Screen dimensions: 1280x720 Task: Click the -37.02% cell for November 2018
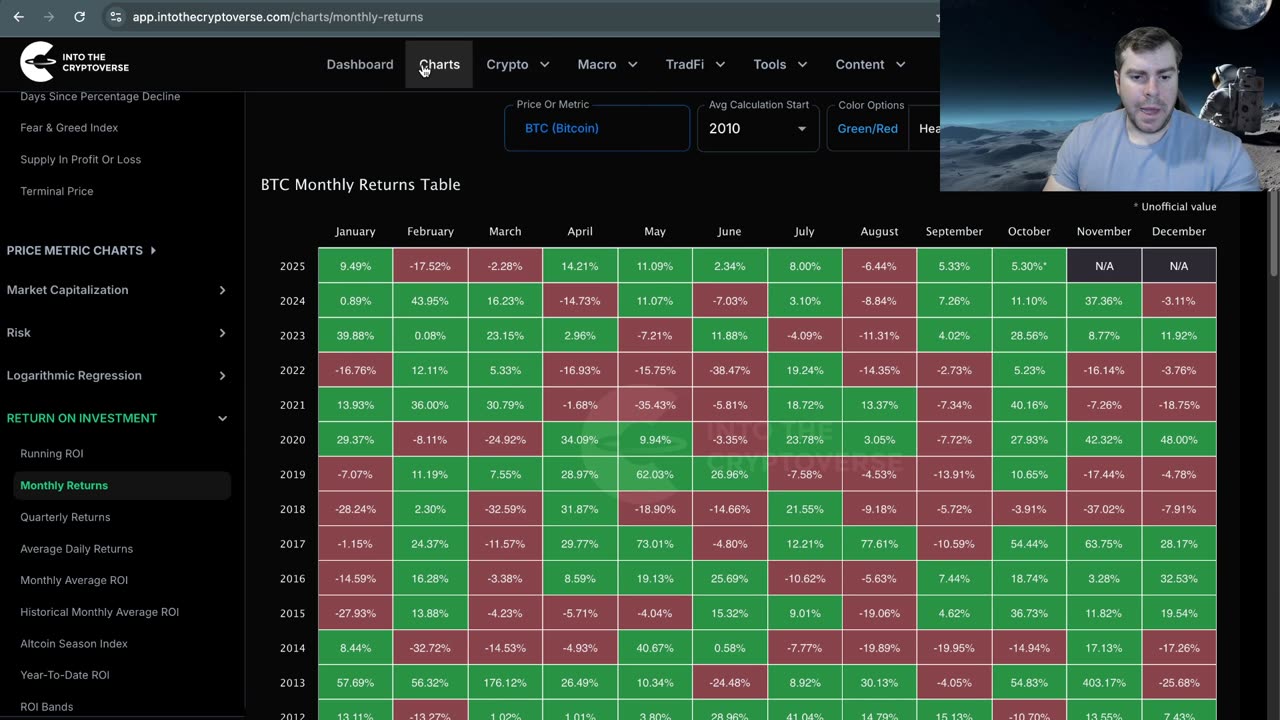1104,509
